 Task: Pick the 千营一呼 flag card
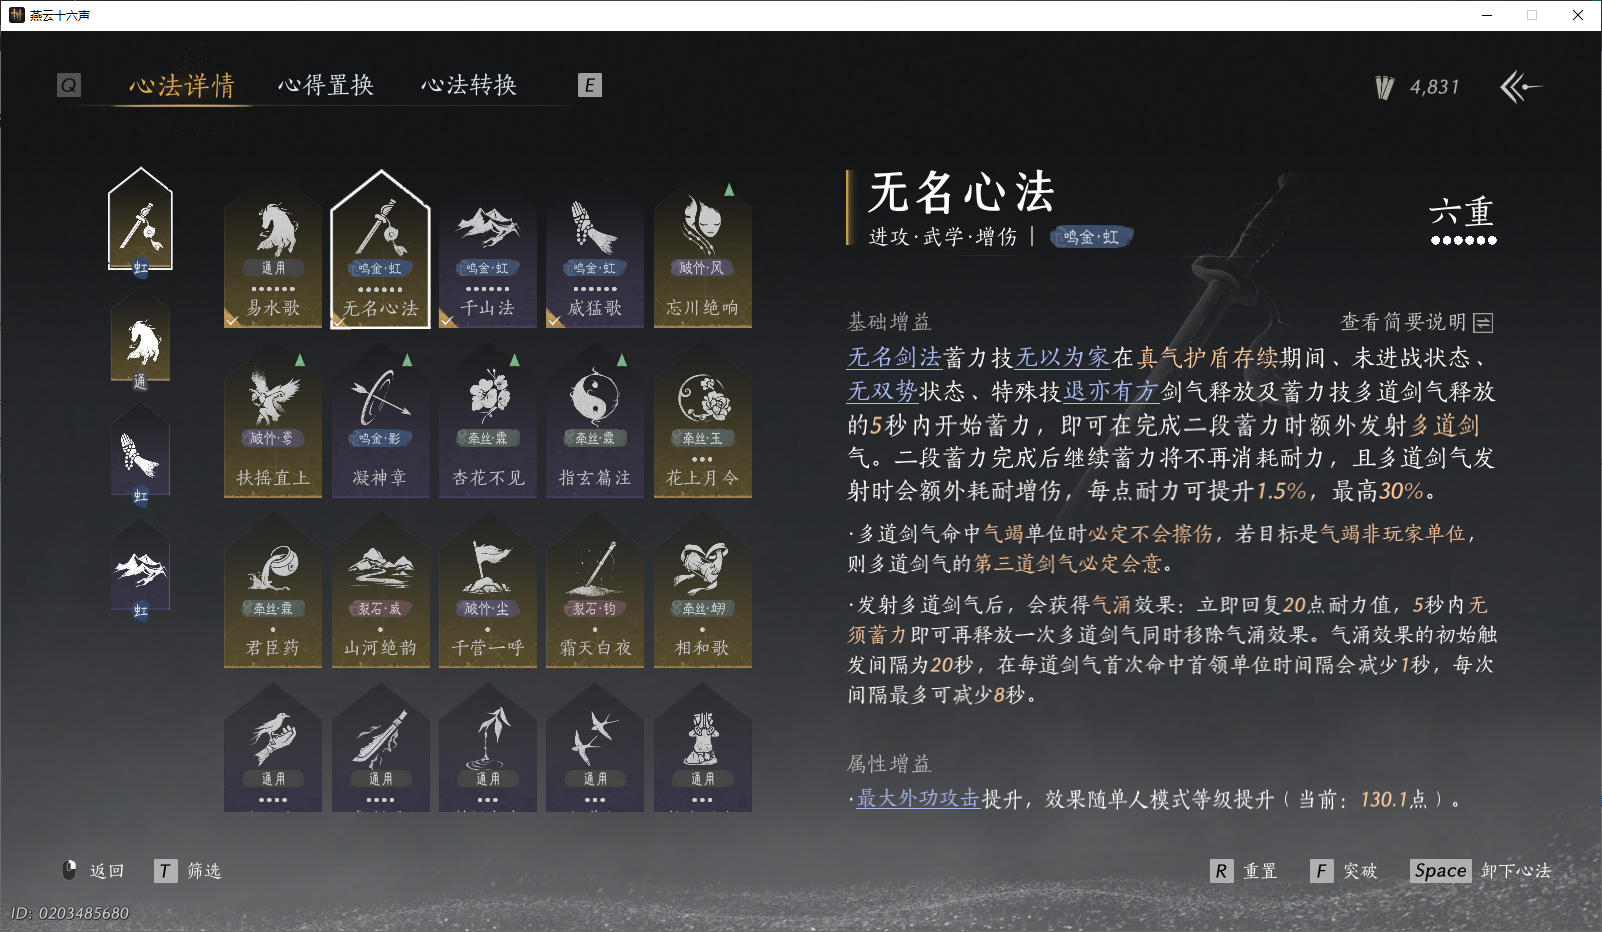pos(488,590)
